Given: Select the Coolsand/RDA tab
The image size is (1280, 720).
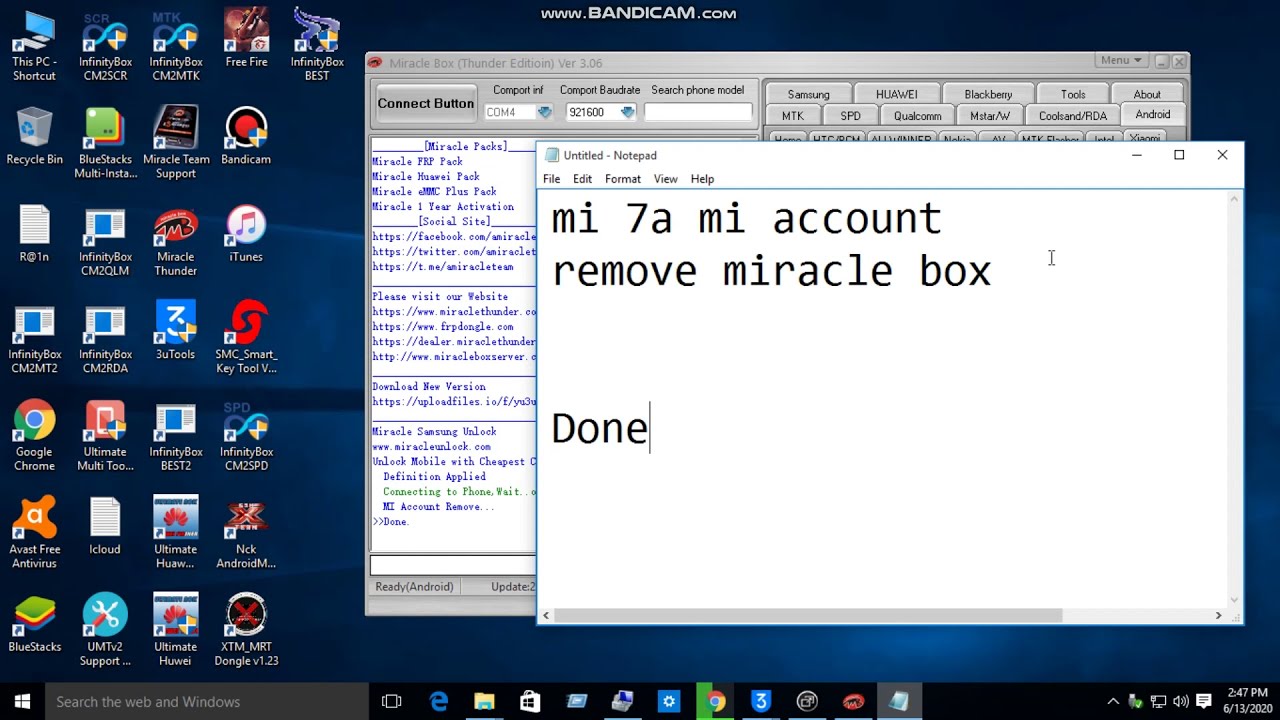Looking at the screenshot, I should tap(1073, 116).
